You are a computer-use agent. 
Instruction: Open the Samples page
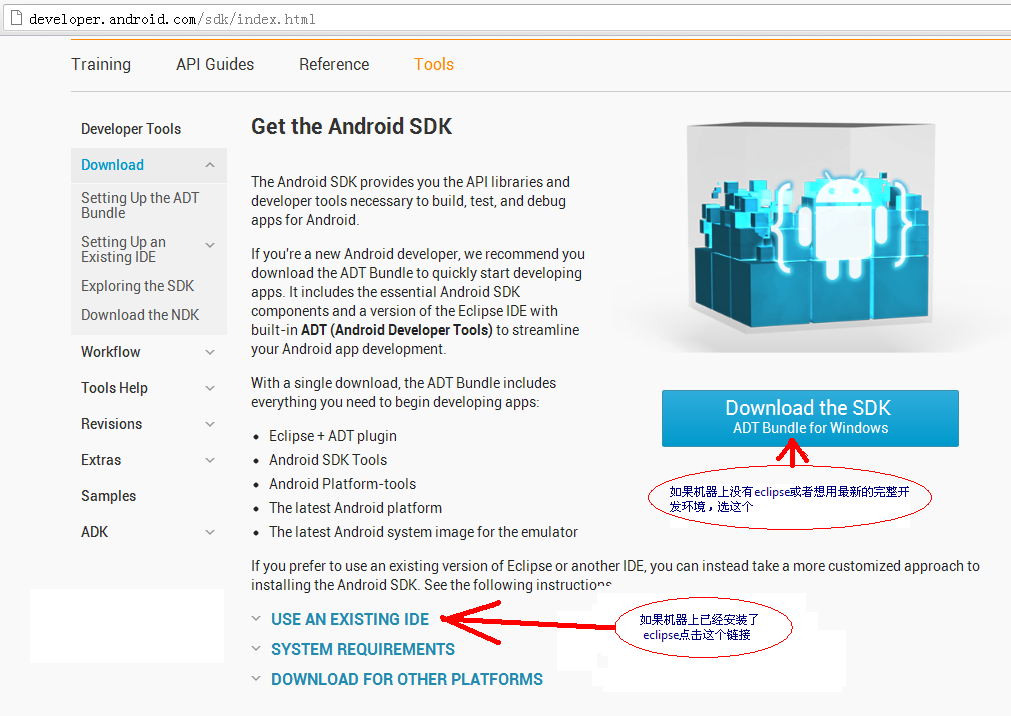pos(108,496)
